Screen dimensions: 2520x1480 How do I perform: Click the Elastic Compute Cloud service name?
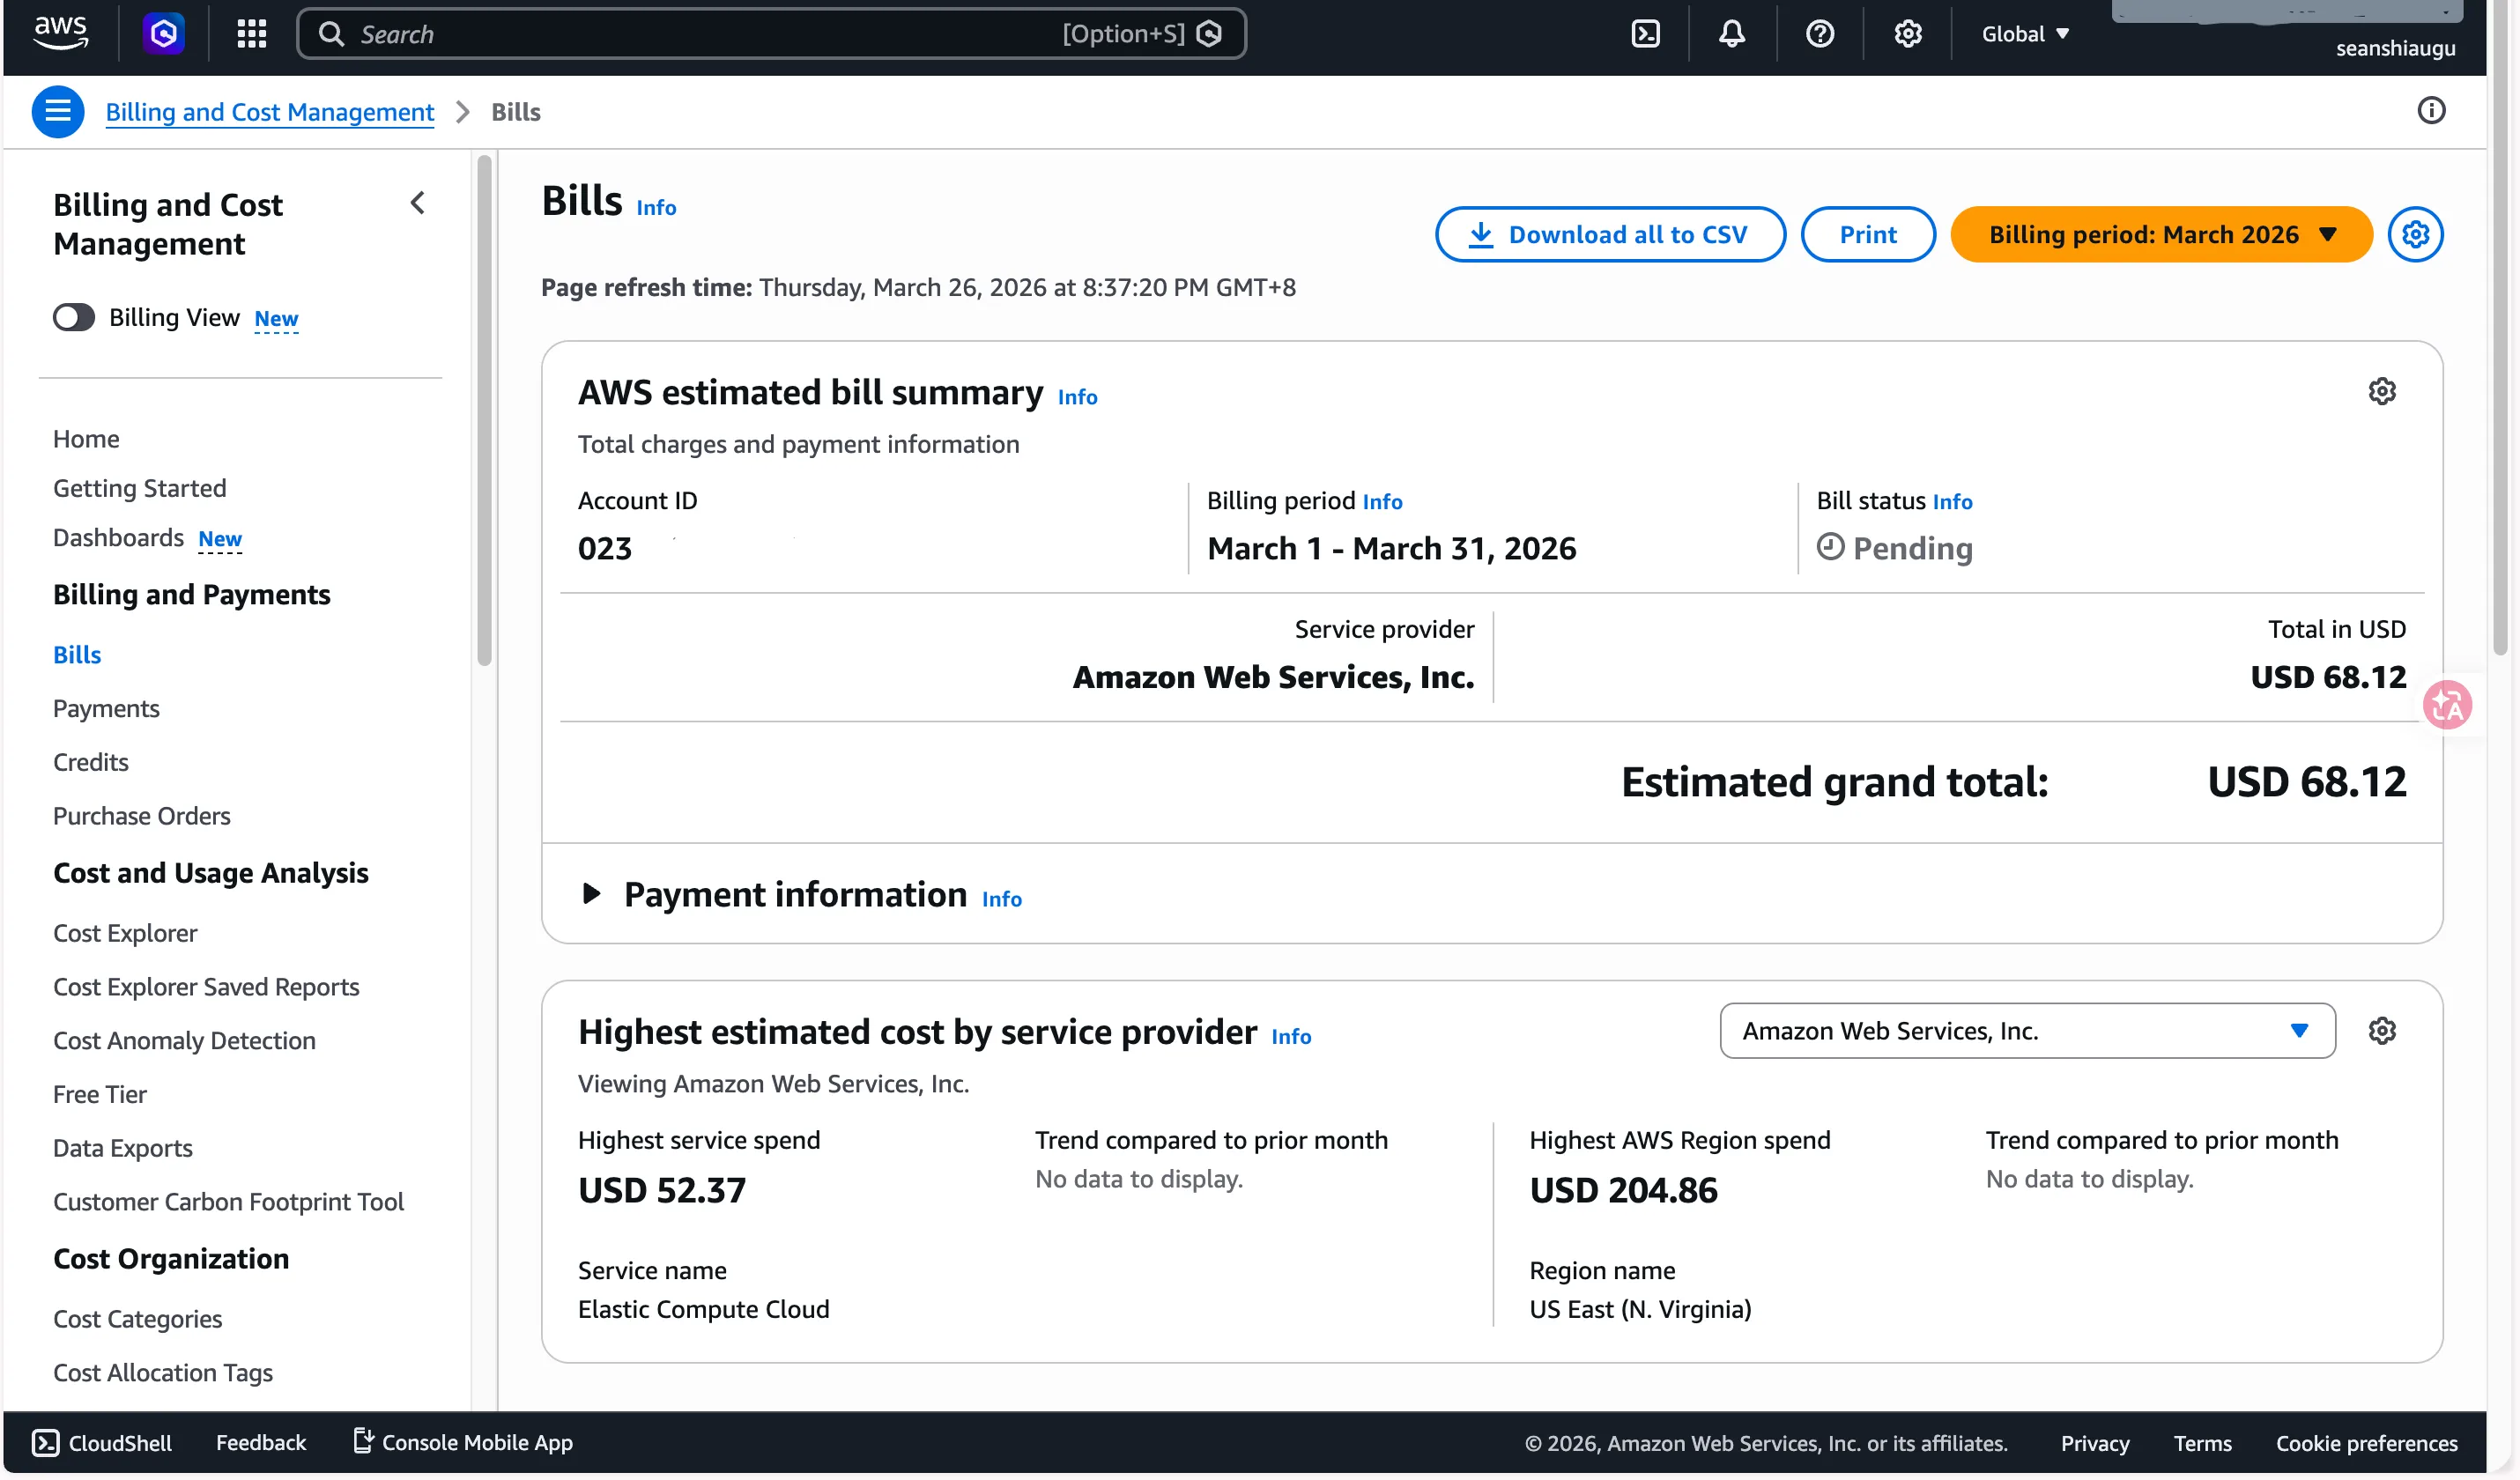(703, 1310)
